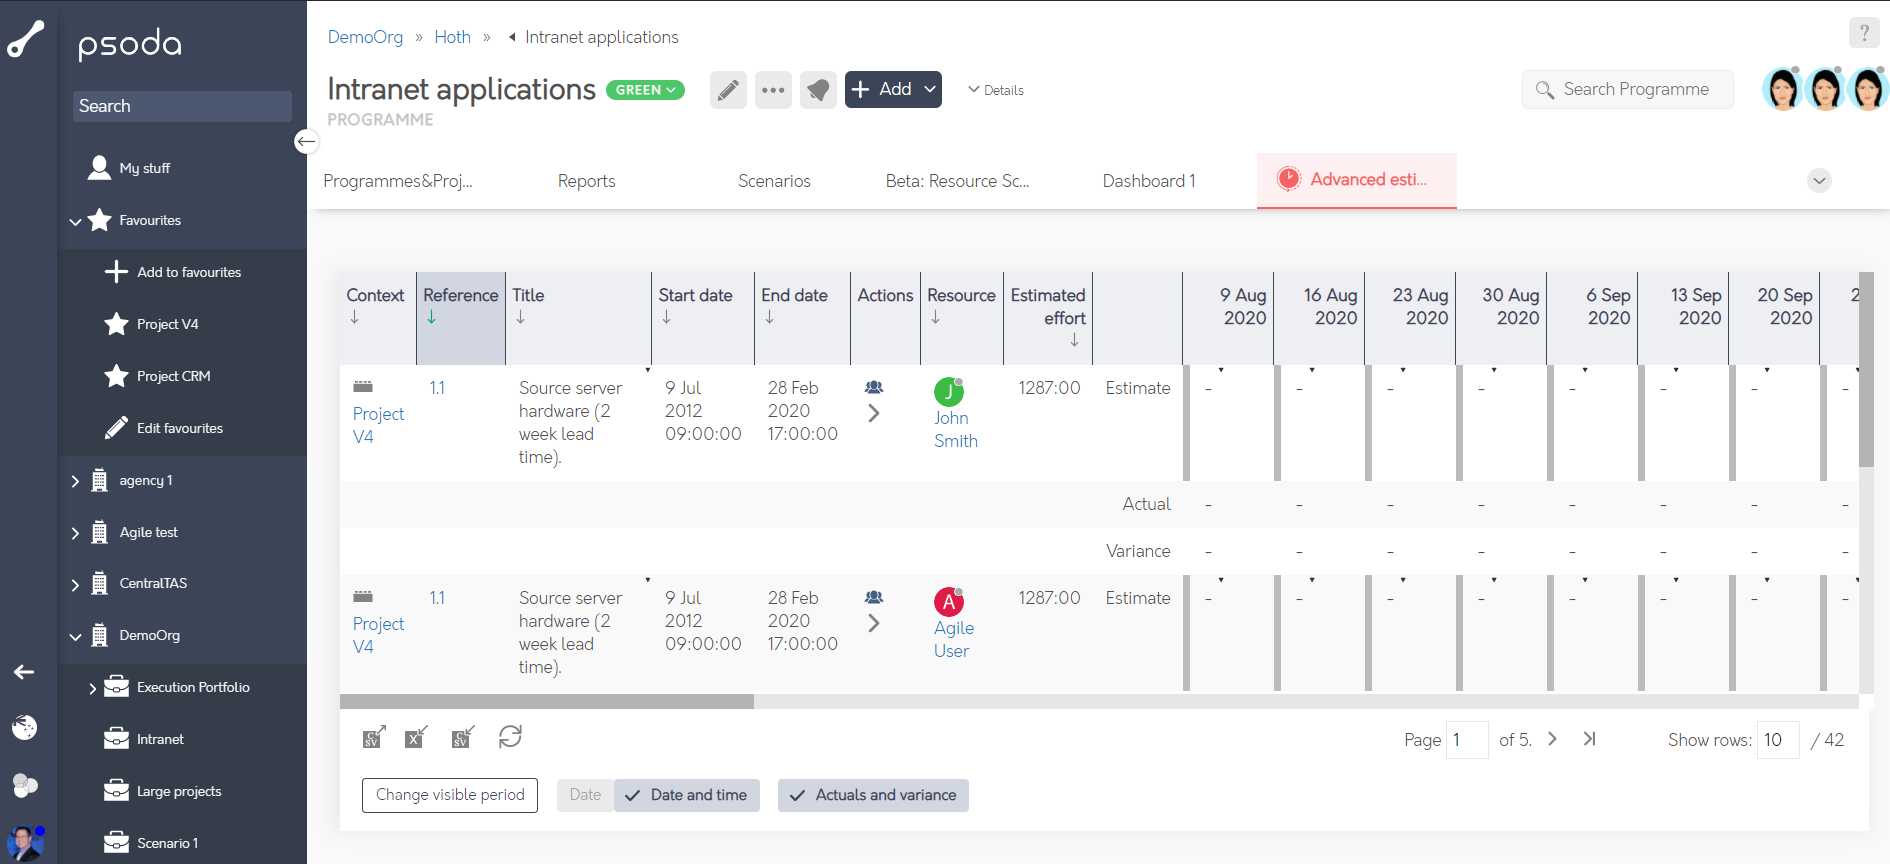Viewport: 1890px width, 864px height.
Task: Select the Date display option
Action: tap(585, 795)
